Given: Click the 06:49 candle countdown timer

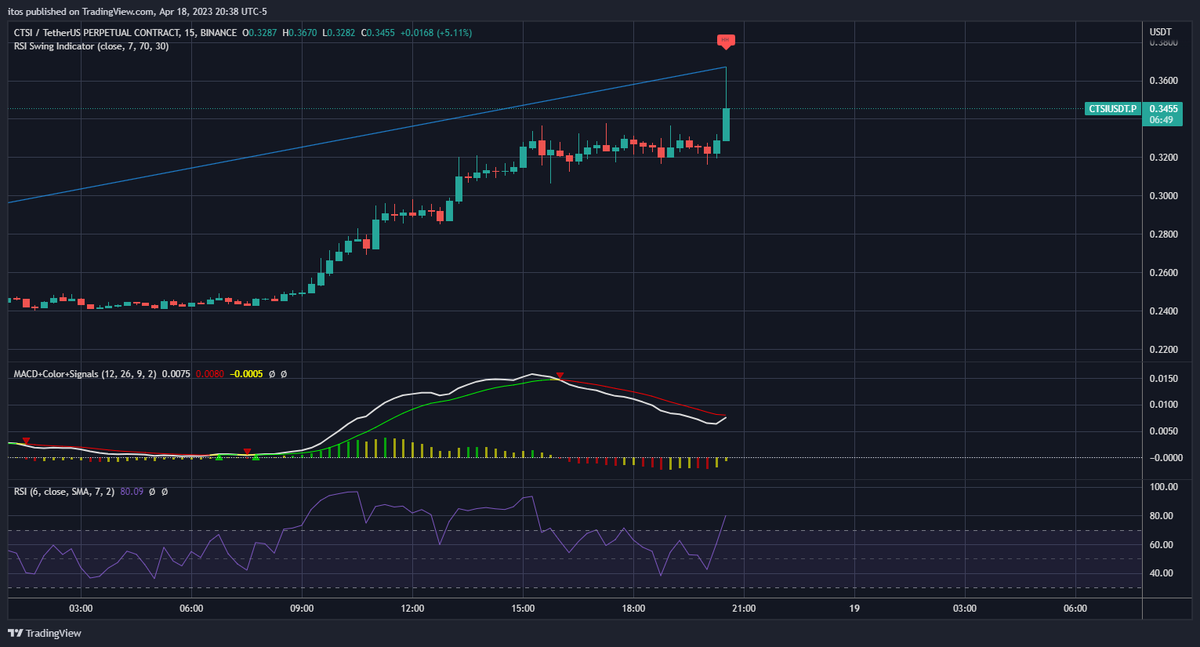Looking at the screenshot, I should click(x=1161, y=119).
